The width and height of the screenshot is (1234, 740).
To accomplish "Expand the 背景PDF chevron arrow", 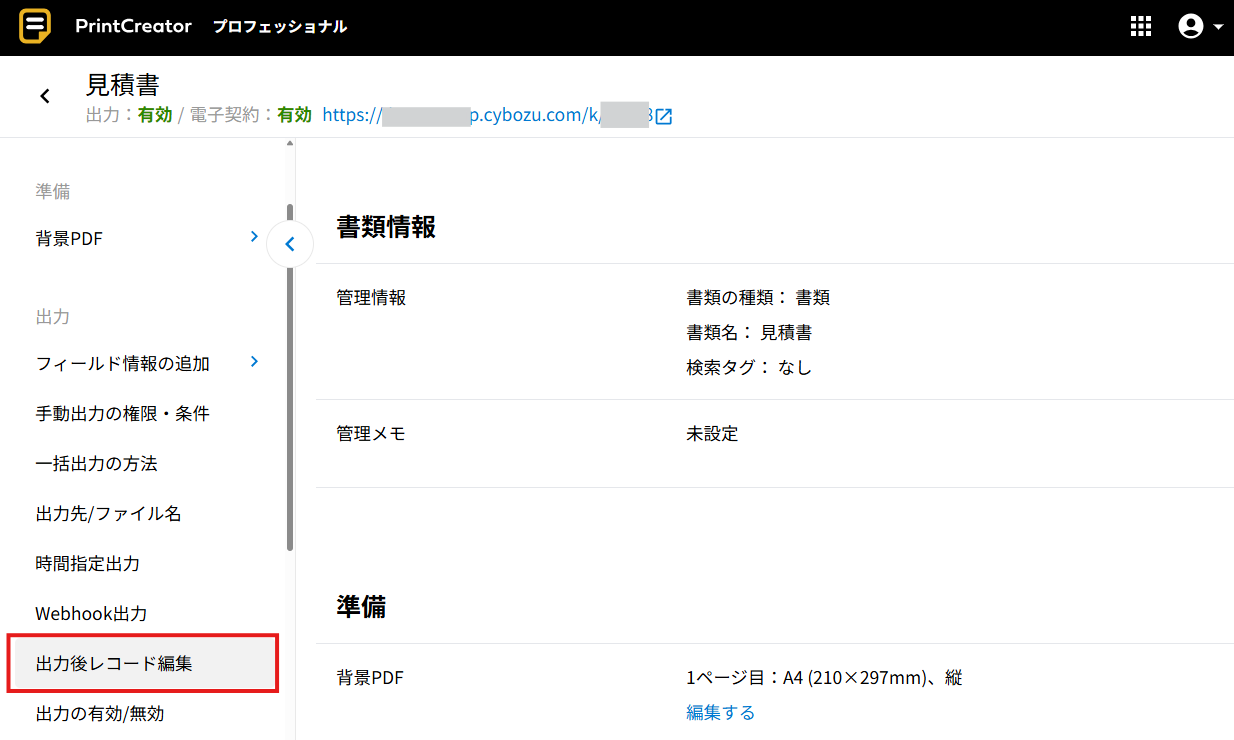I will tap(254, 237).
